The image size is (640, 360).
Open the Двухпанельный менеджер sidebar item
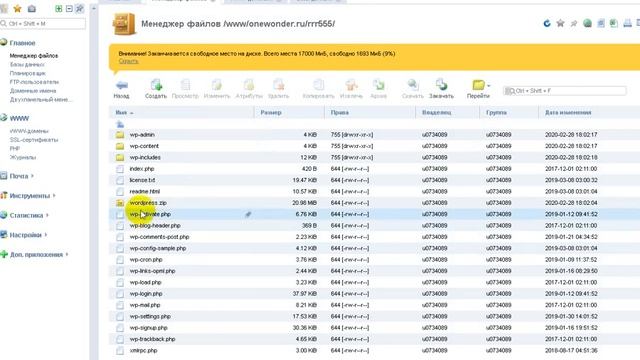41,100
